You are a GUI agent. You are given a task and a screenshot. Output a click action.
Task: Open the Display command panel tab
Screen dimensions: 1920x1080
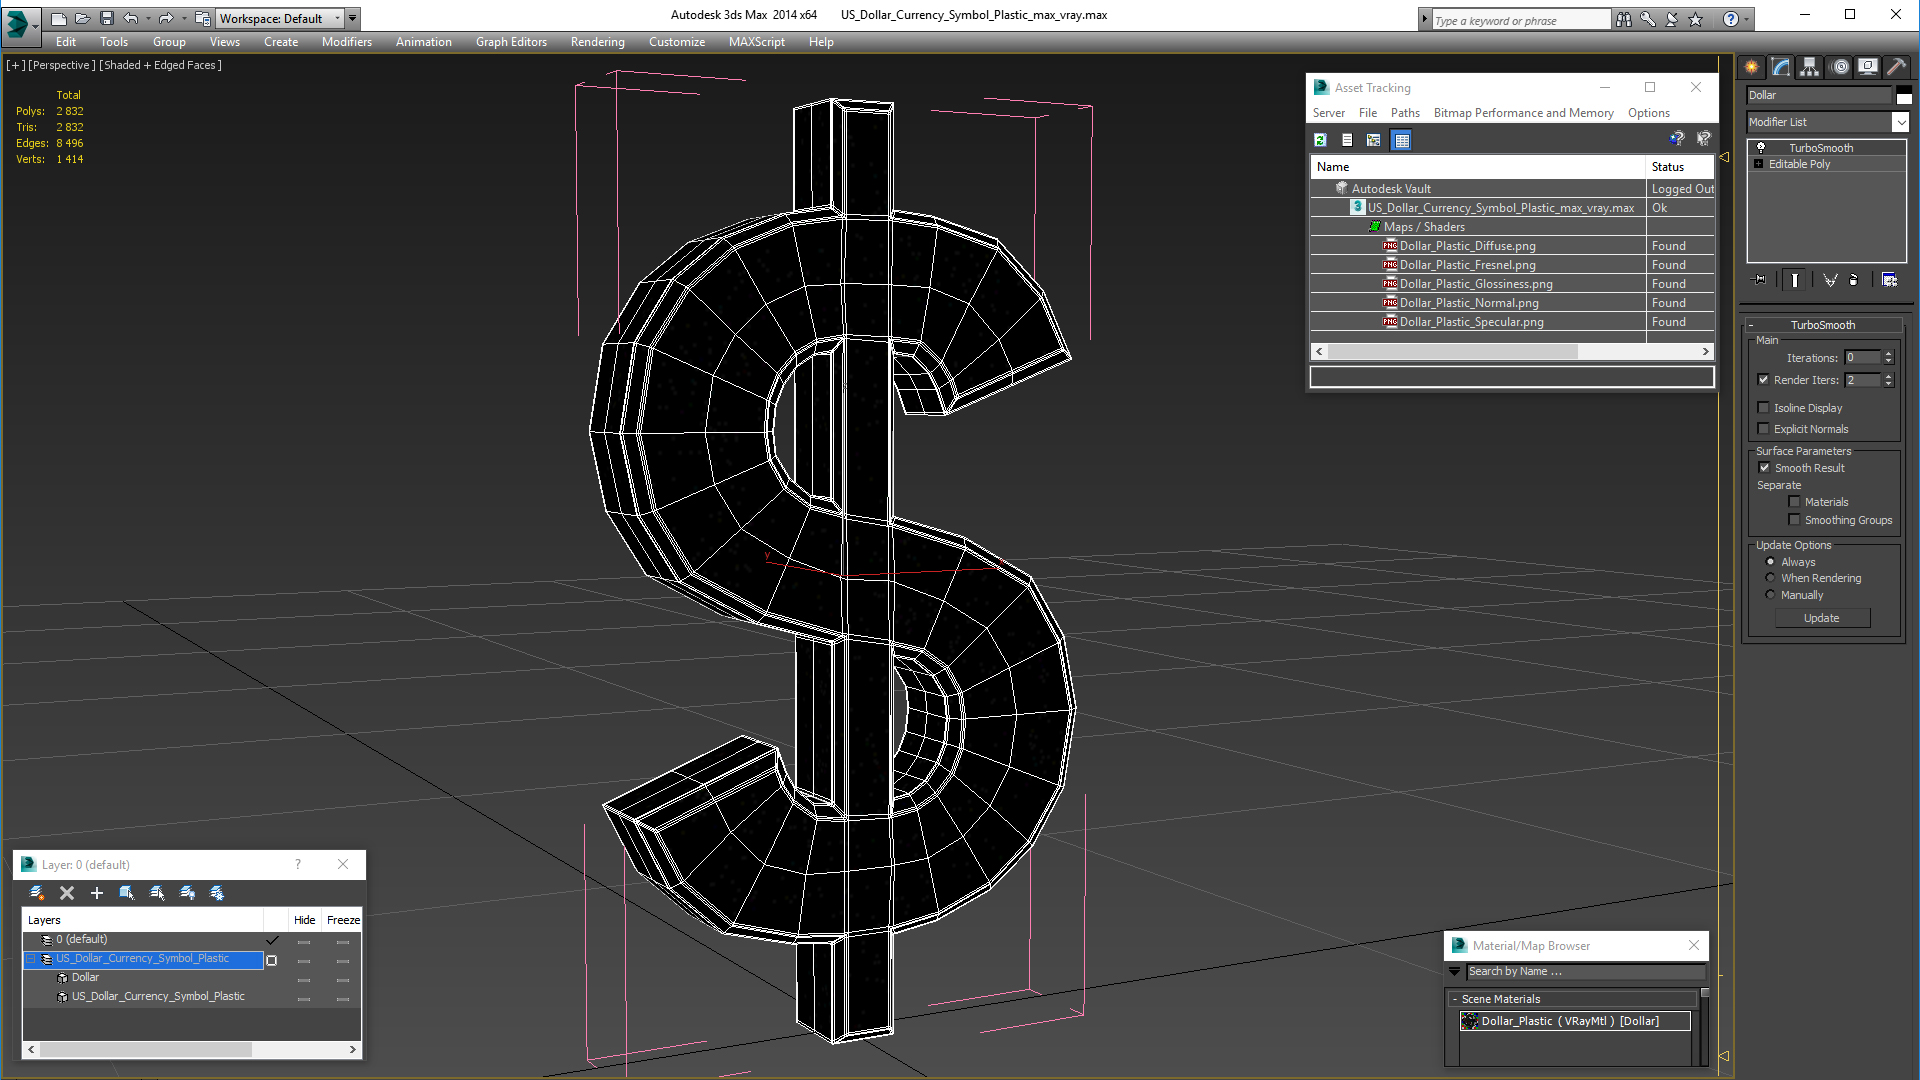[1867, 67]
